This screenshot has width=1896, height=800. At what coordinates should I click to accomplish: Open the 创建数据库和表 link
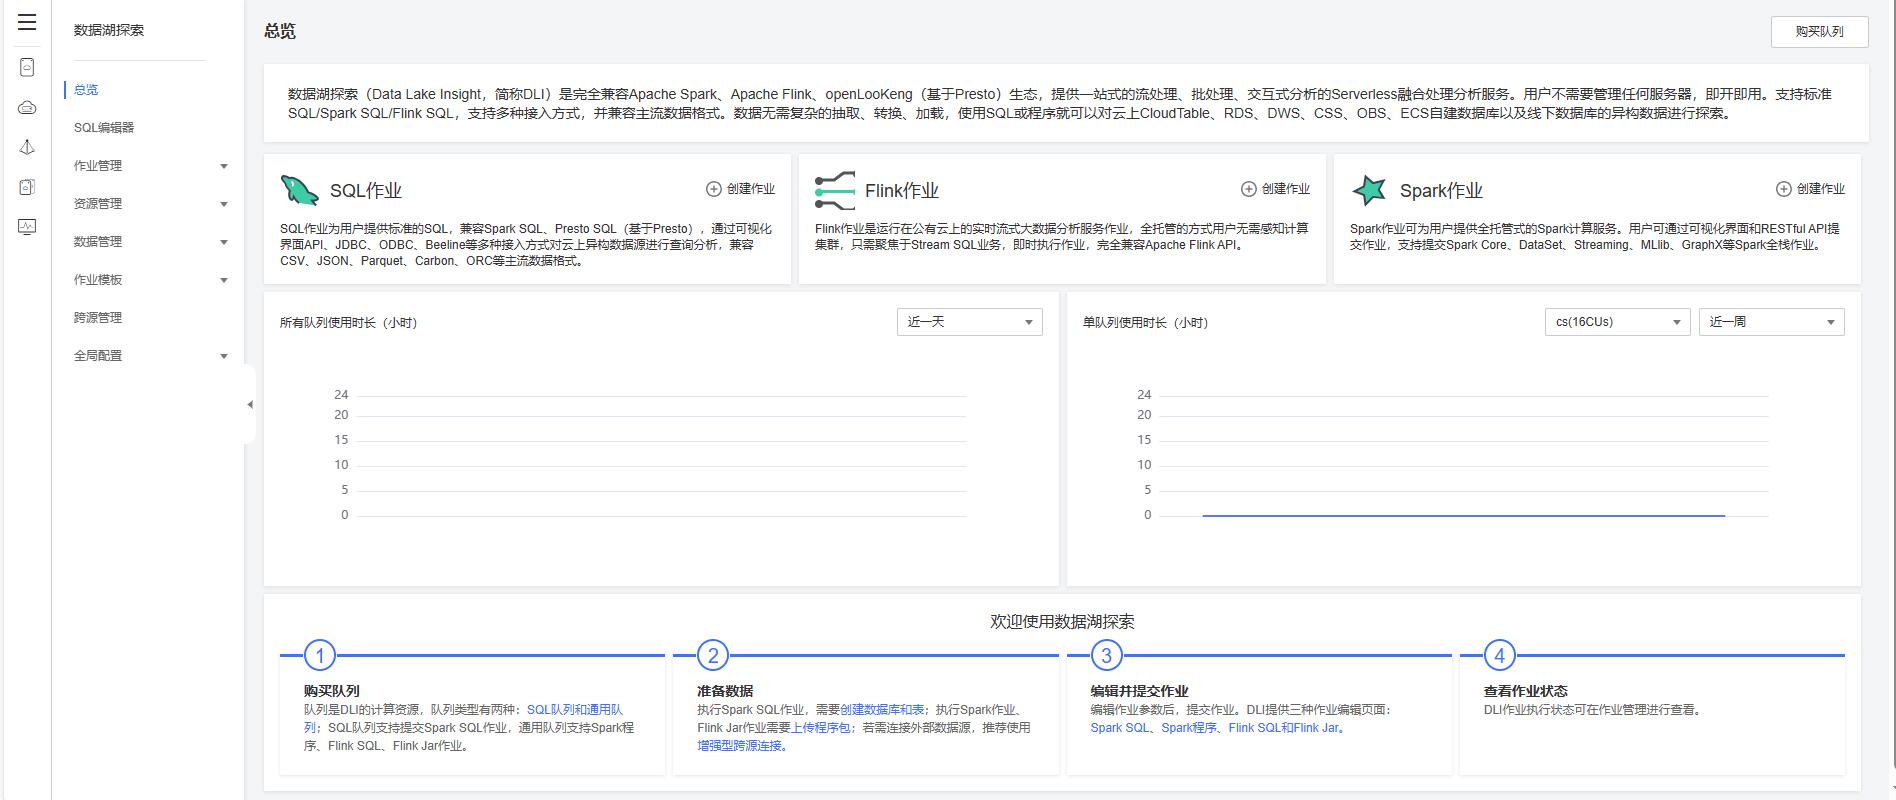click(883, 710)
